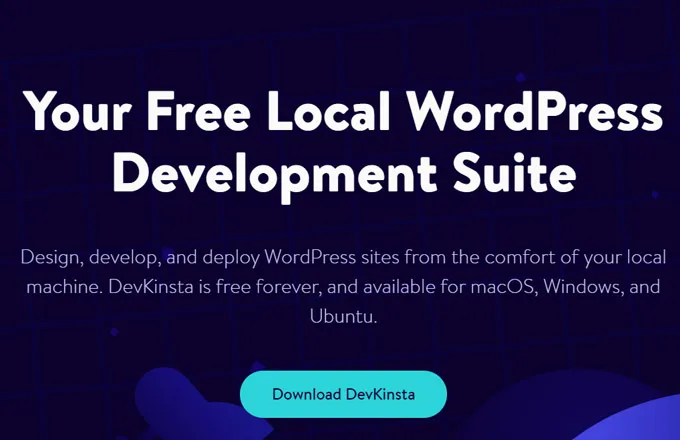Click the word "Local" in the headline

tap(326, 113)
